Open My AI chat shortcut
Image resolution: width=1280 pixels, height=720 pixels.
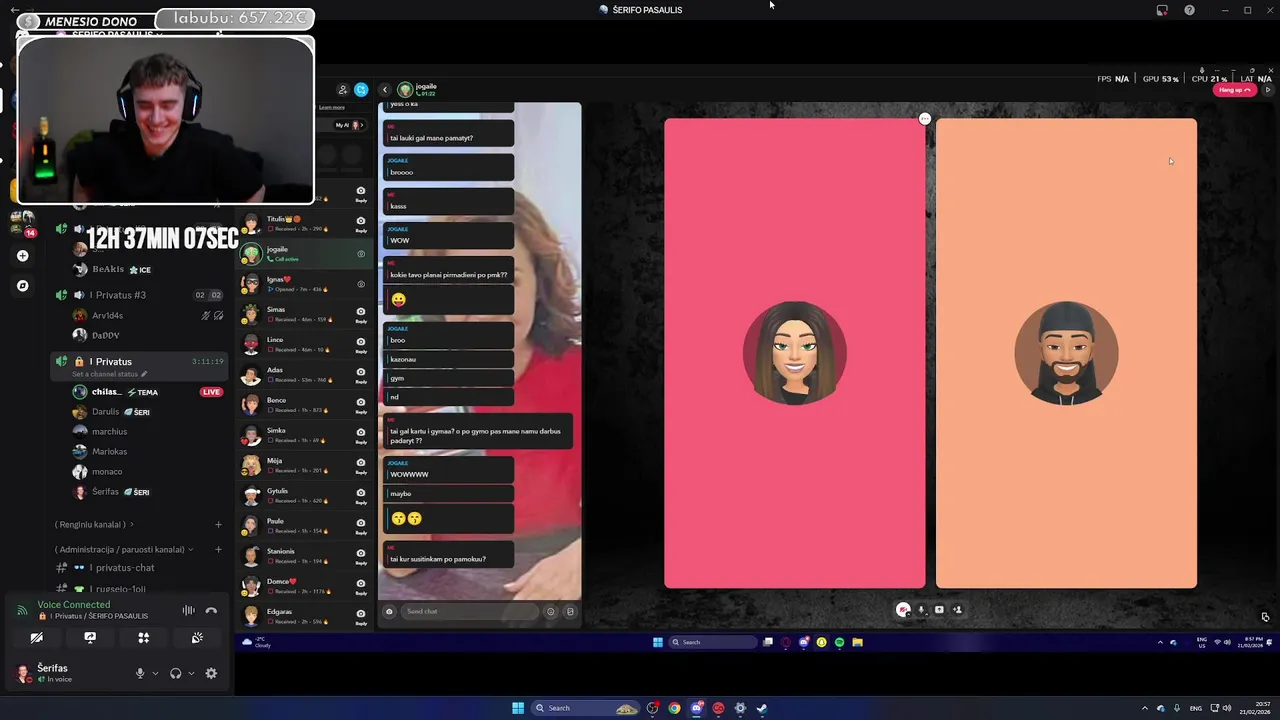pos(349,125)
